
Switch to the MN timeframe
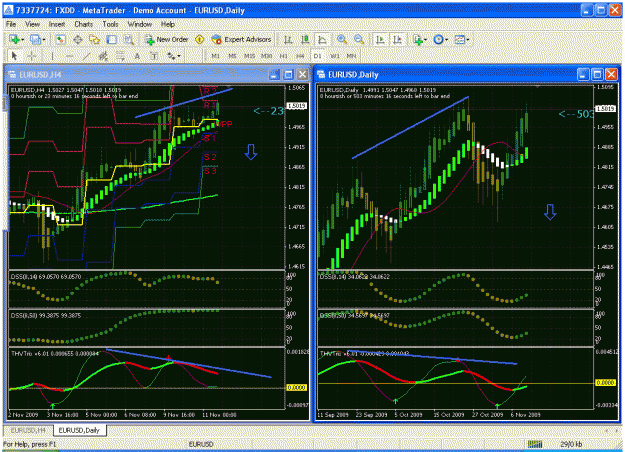(x=351, y=56)
